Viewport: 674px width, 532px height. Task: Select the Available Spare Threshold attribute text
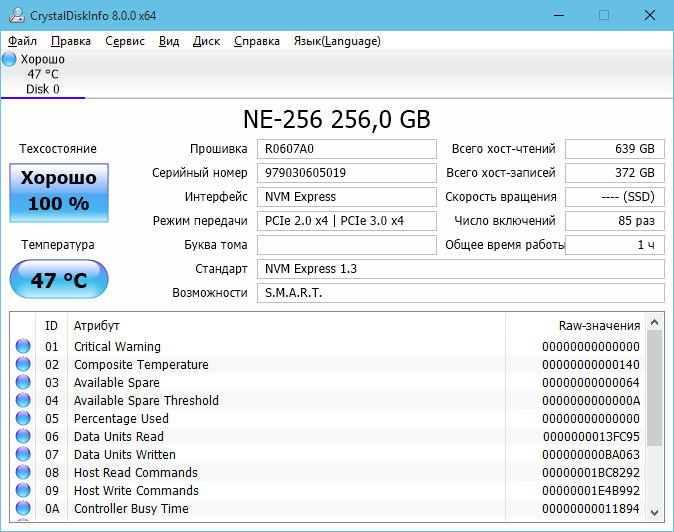pos(146,401)
